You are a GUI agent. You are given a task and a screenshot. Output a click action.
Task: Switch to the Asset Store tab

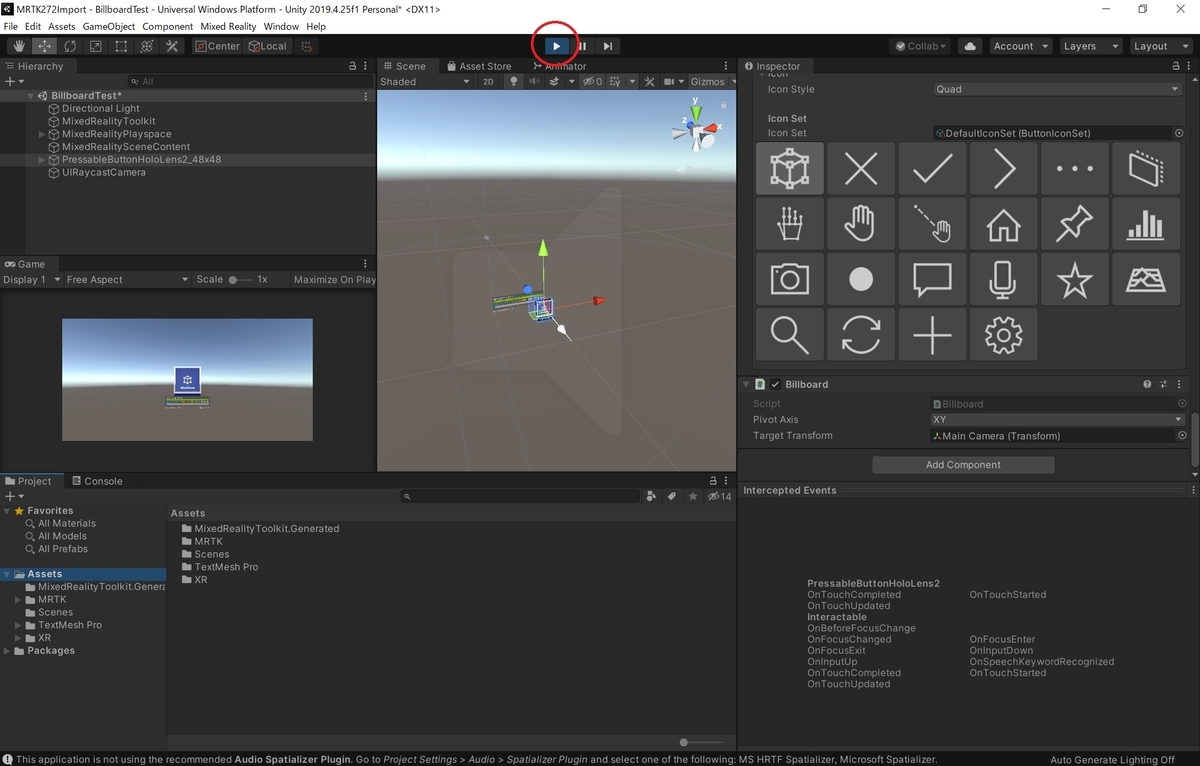point(479,66)
